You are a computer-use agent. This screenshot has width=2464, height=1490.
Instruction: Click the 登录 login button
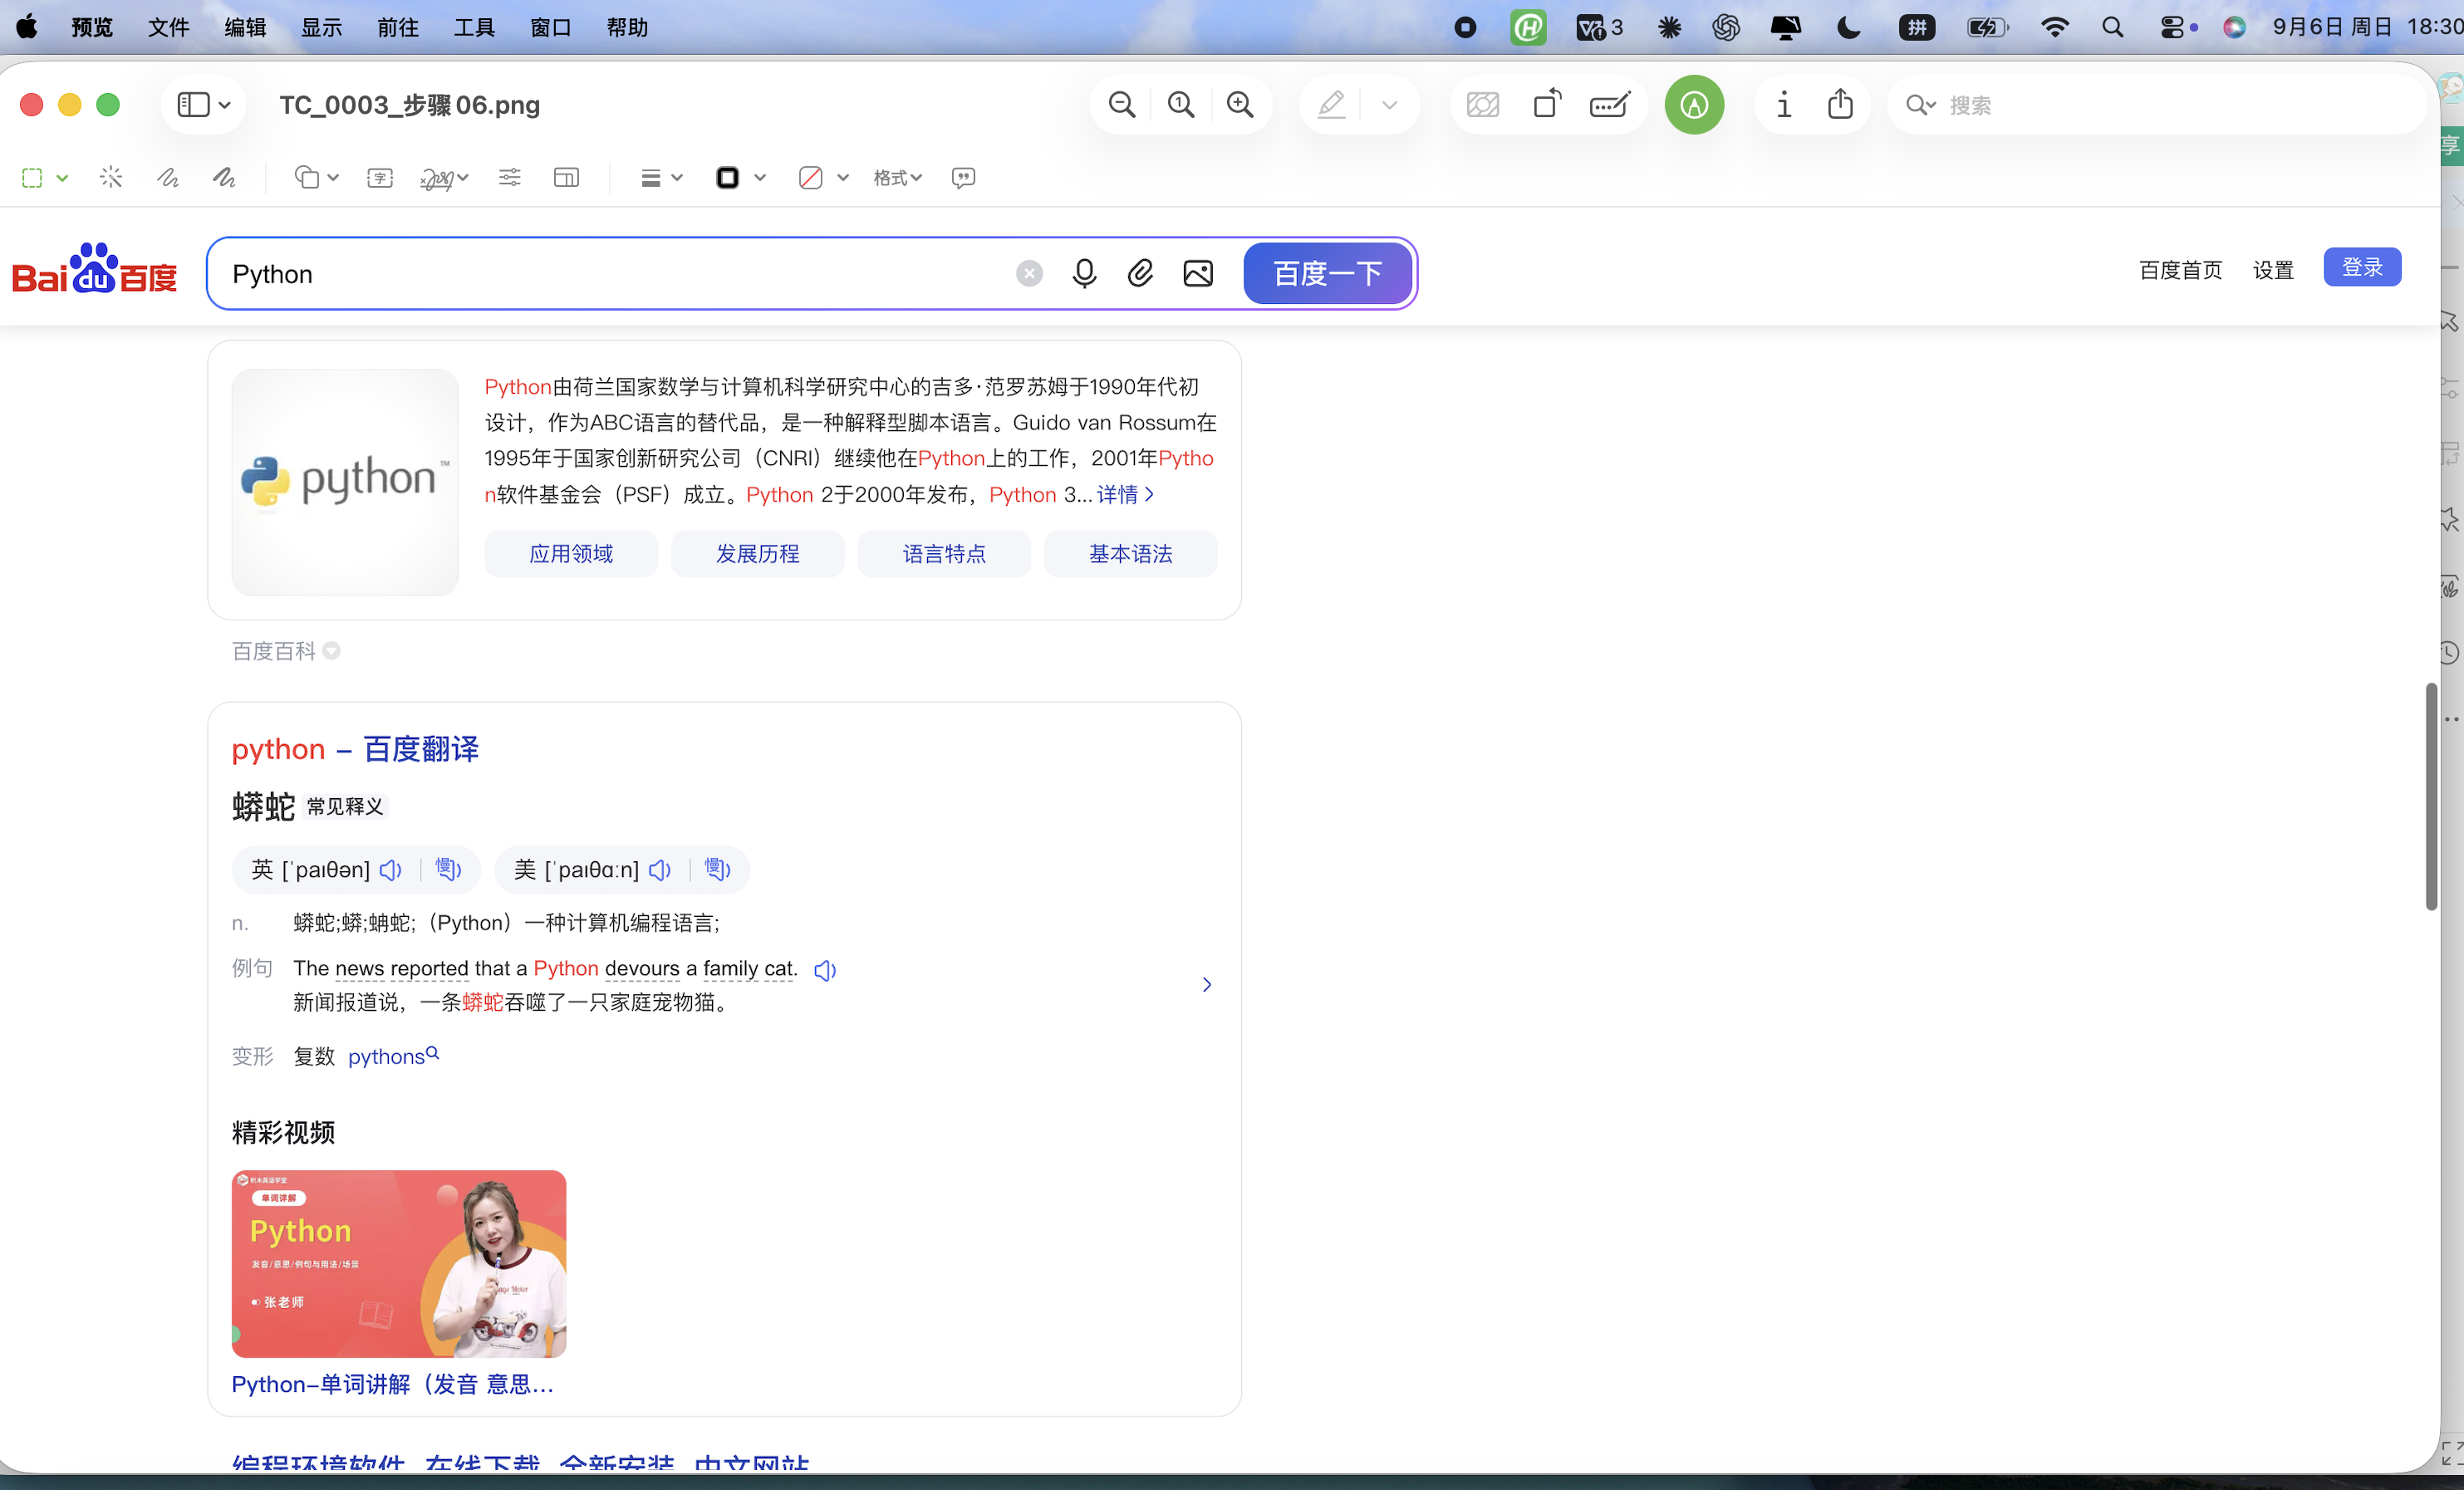click(2362, 267)
